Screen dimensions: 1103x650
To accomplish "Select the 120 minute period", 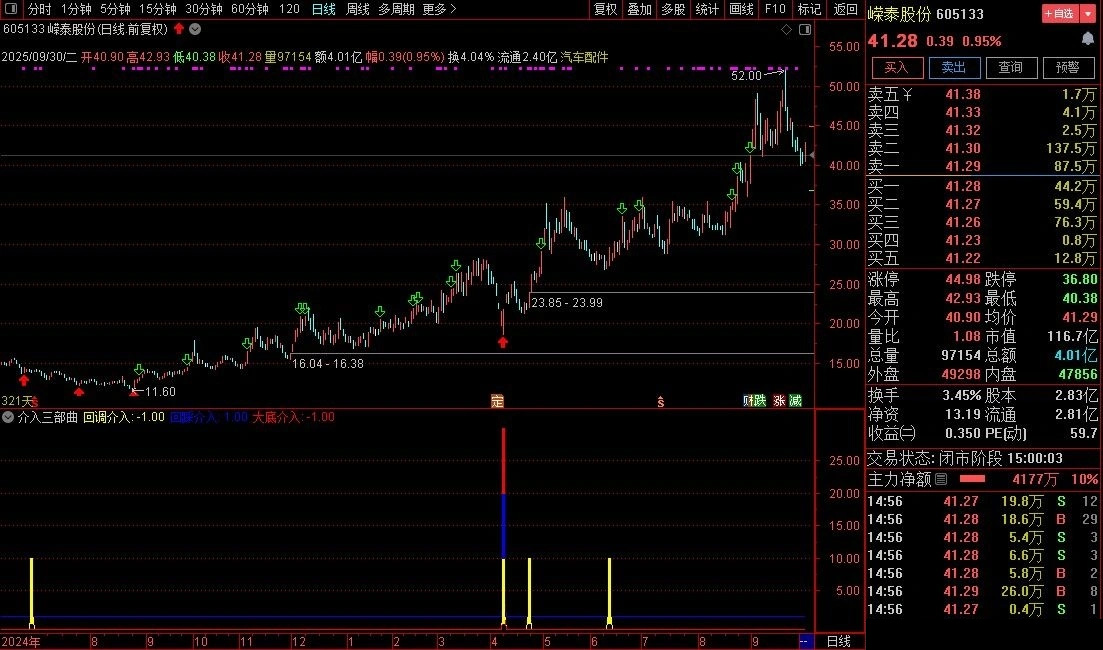I will click(289, 9).
